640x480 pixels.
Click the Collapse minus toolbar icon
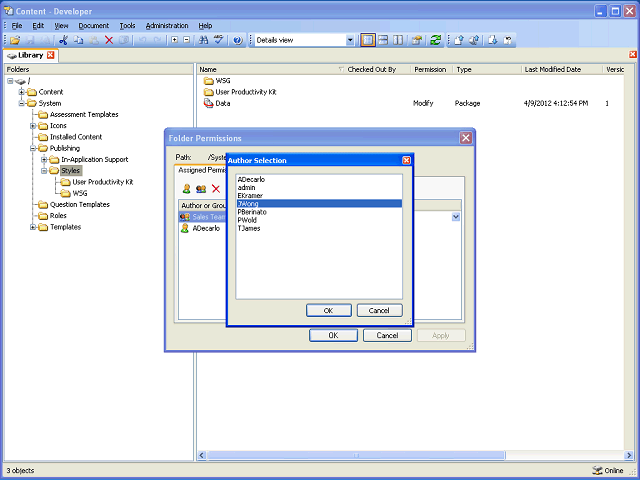pyautogui.click(x=187, y=40)
